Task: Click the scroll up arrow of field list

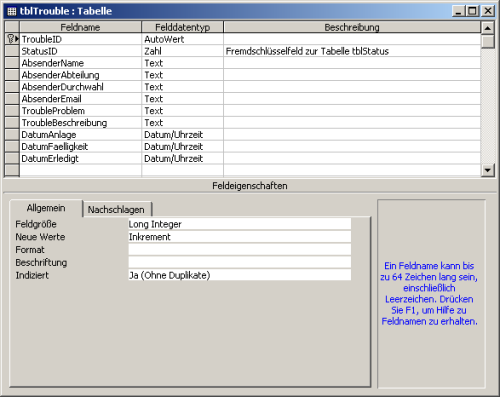Action: pos(488,28)
